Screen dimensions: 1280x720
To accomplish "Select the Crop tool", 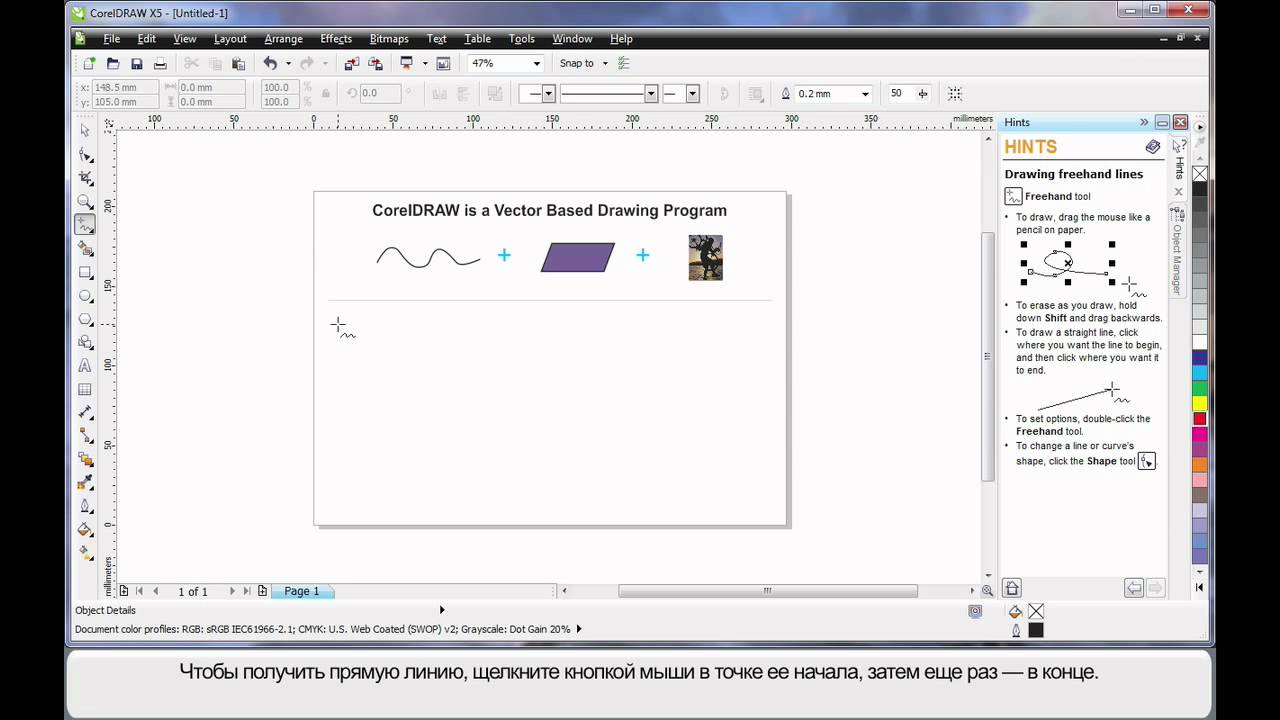I will (85, 178).
